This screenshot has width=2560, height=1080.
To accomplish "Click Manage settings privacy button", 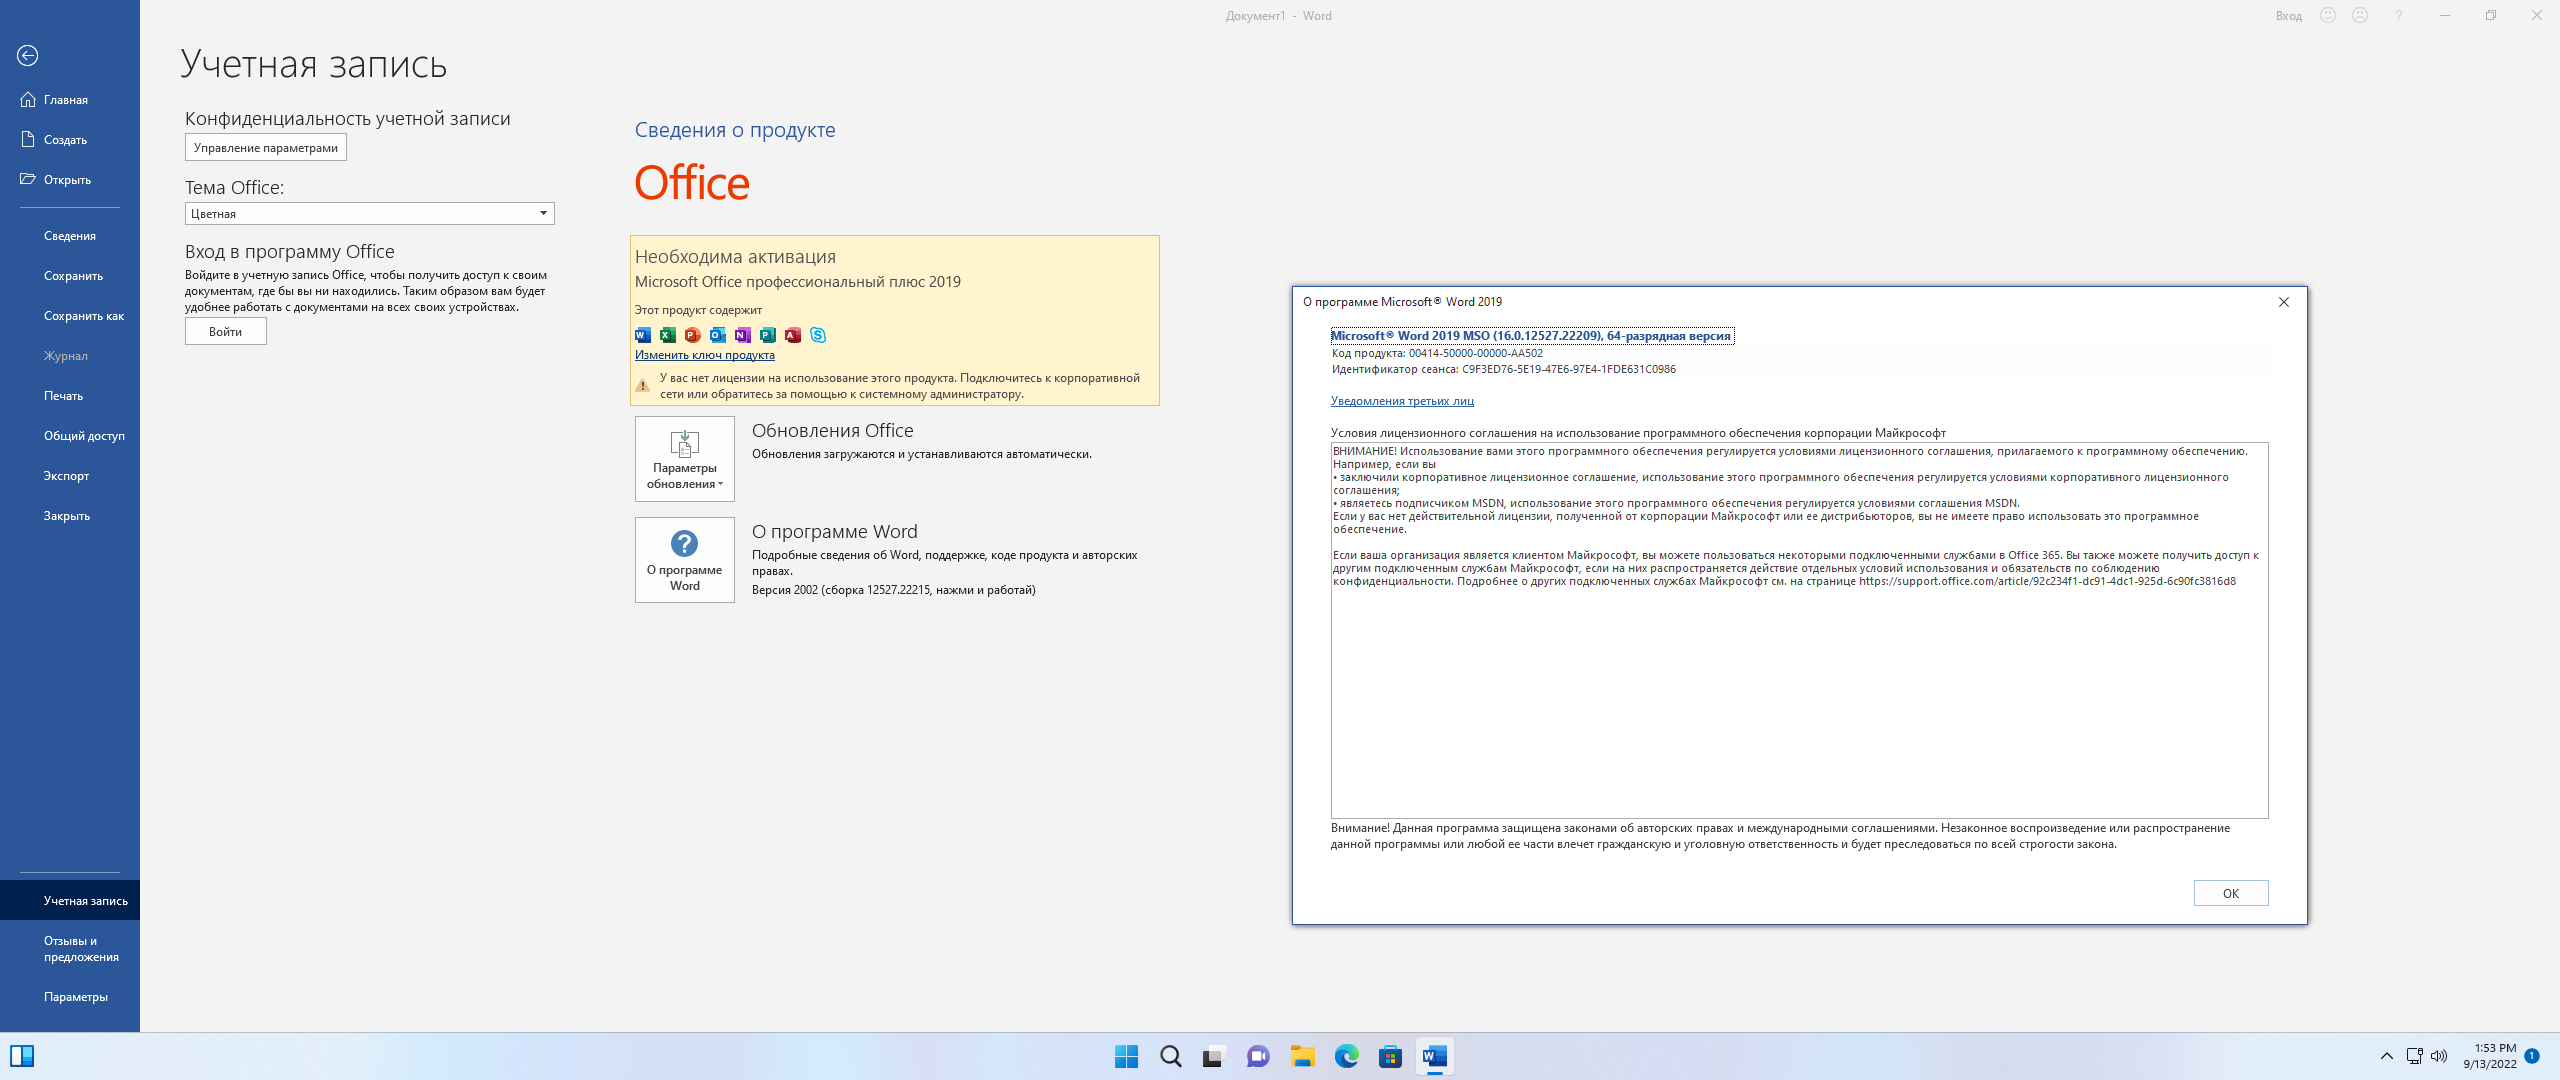I will (x=266, y=147).
